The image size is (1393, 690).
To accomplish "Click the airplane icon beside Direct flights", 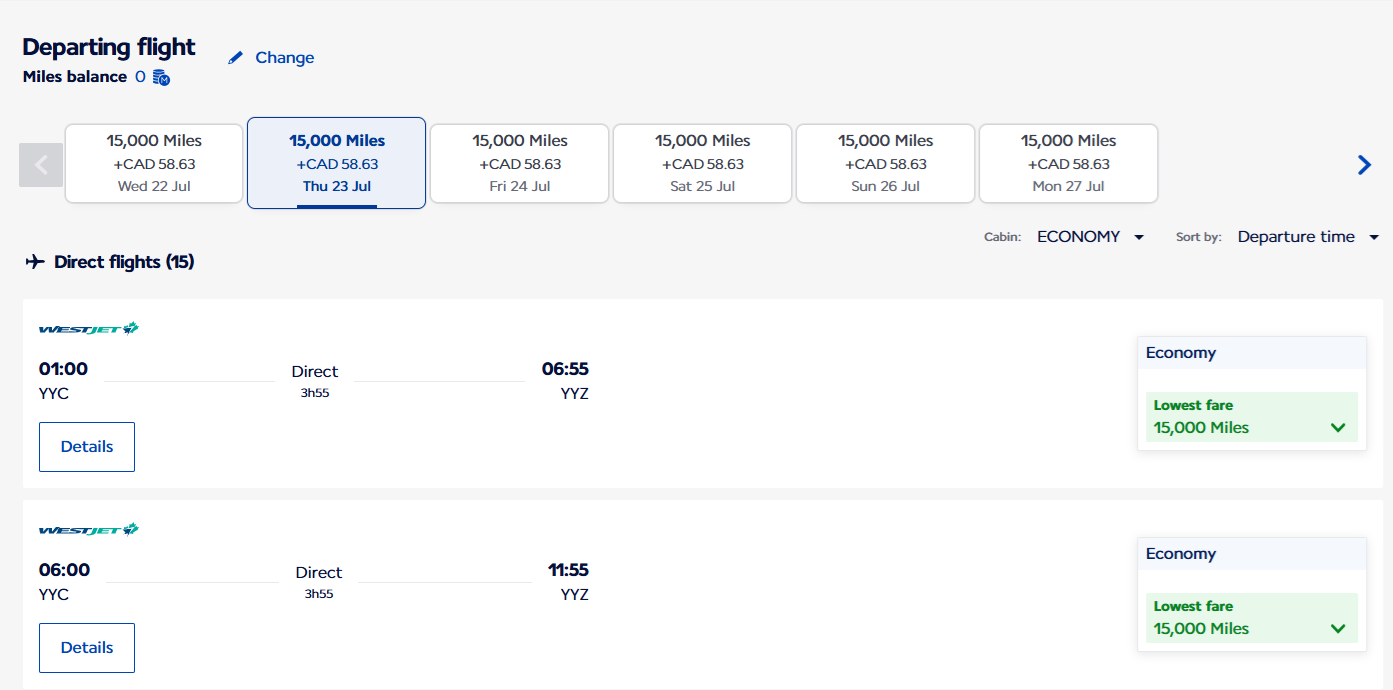I will 35,262.
